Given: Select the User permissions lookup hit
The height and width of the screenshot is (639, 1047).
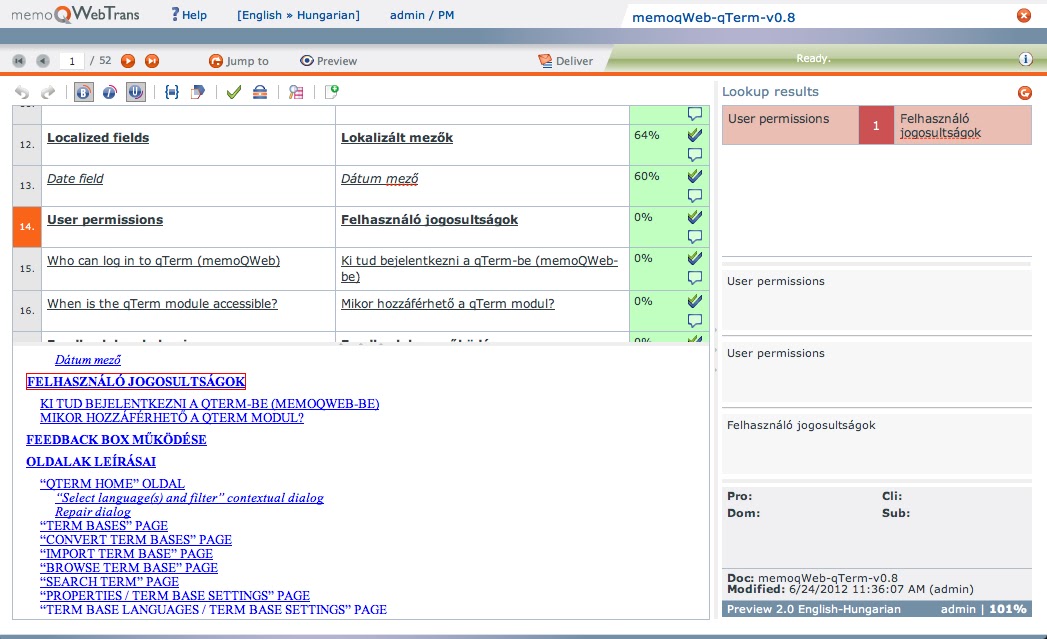Looking at the screenshot, I should tap(791, 125).
